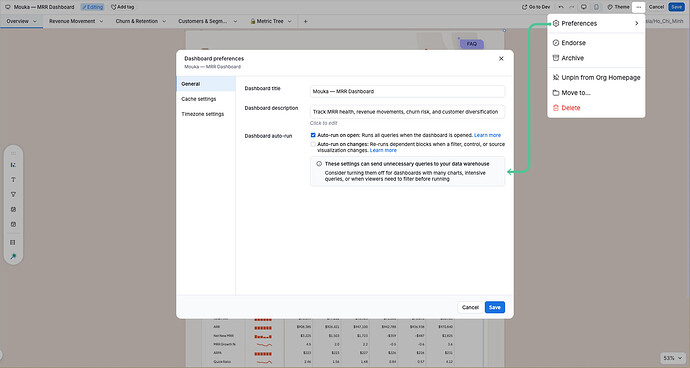Close the Dashboard preferences dialog
Image resolution: width=690 pixels, height=368 pixels.
(501, 59)
